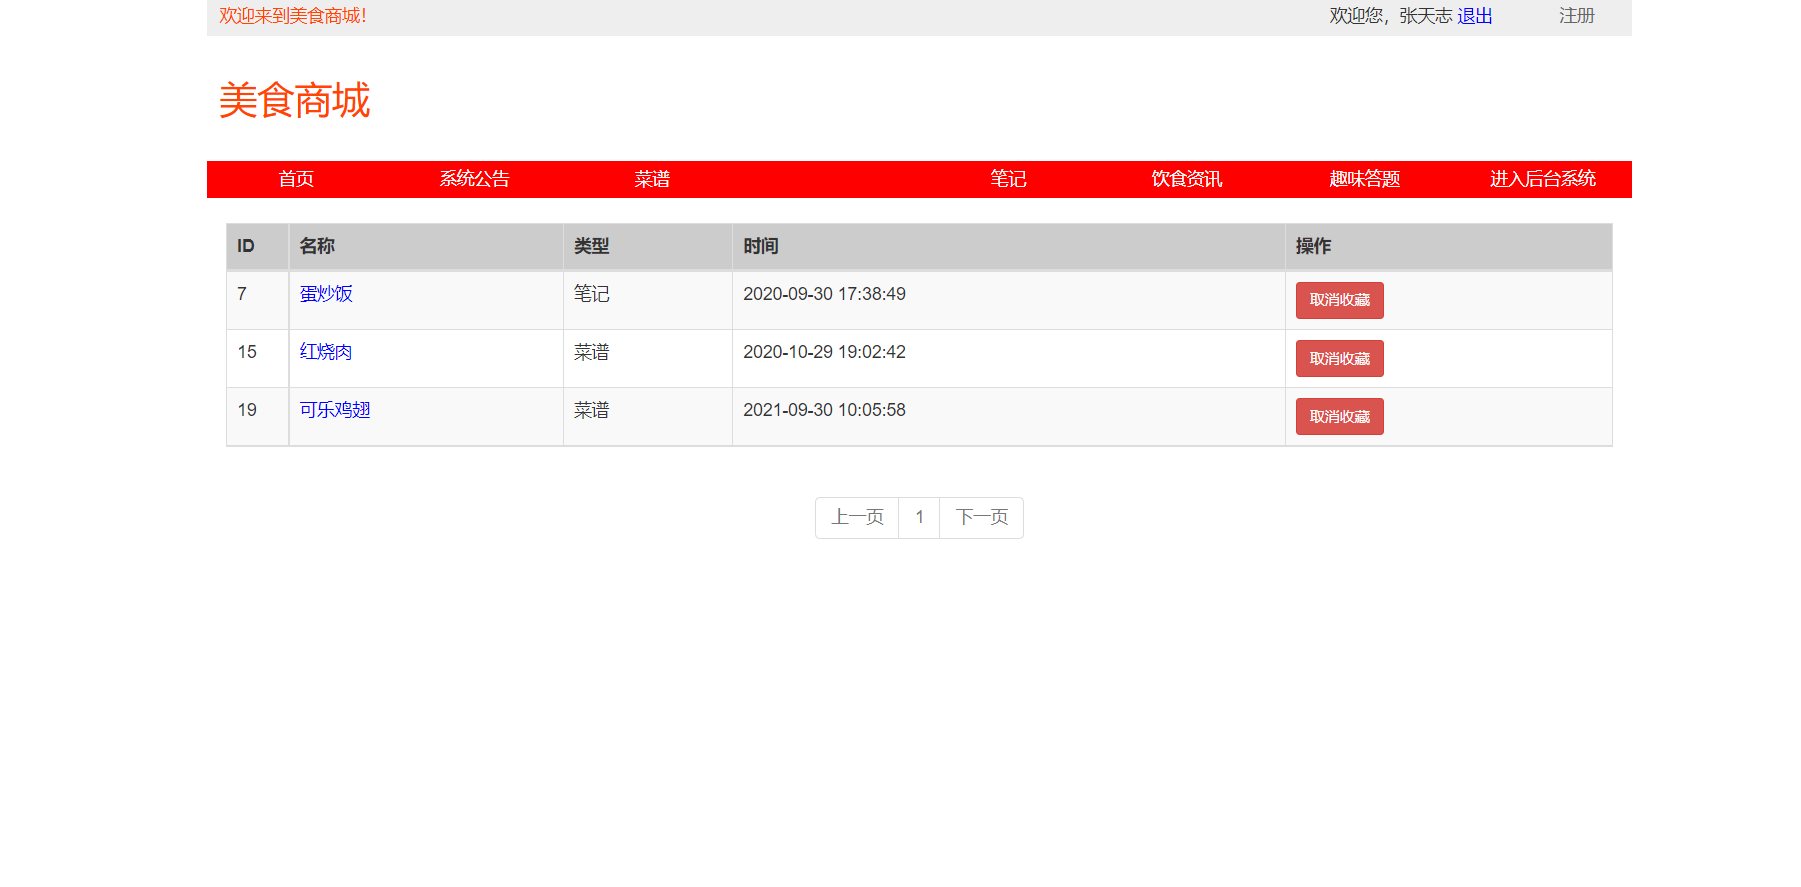Screen dimensions: 1801x887
Task: Go to next page with 下一页
Action: (x=982, y=518)
